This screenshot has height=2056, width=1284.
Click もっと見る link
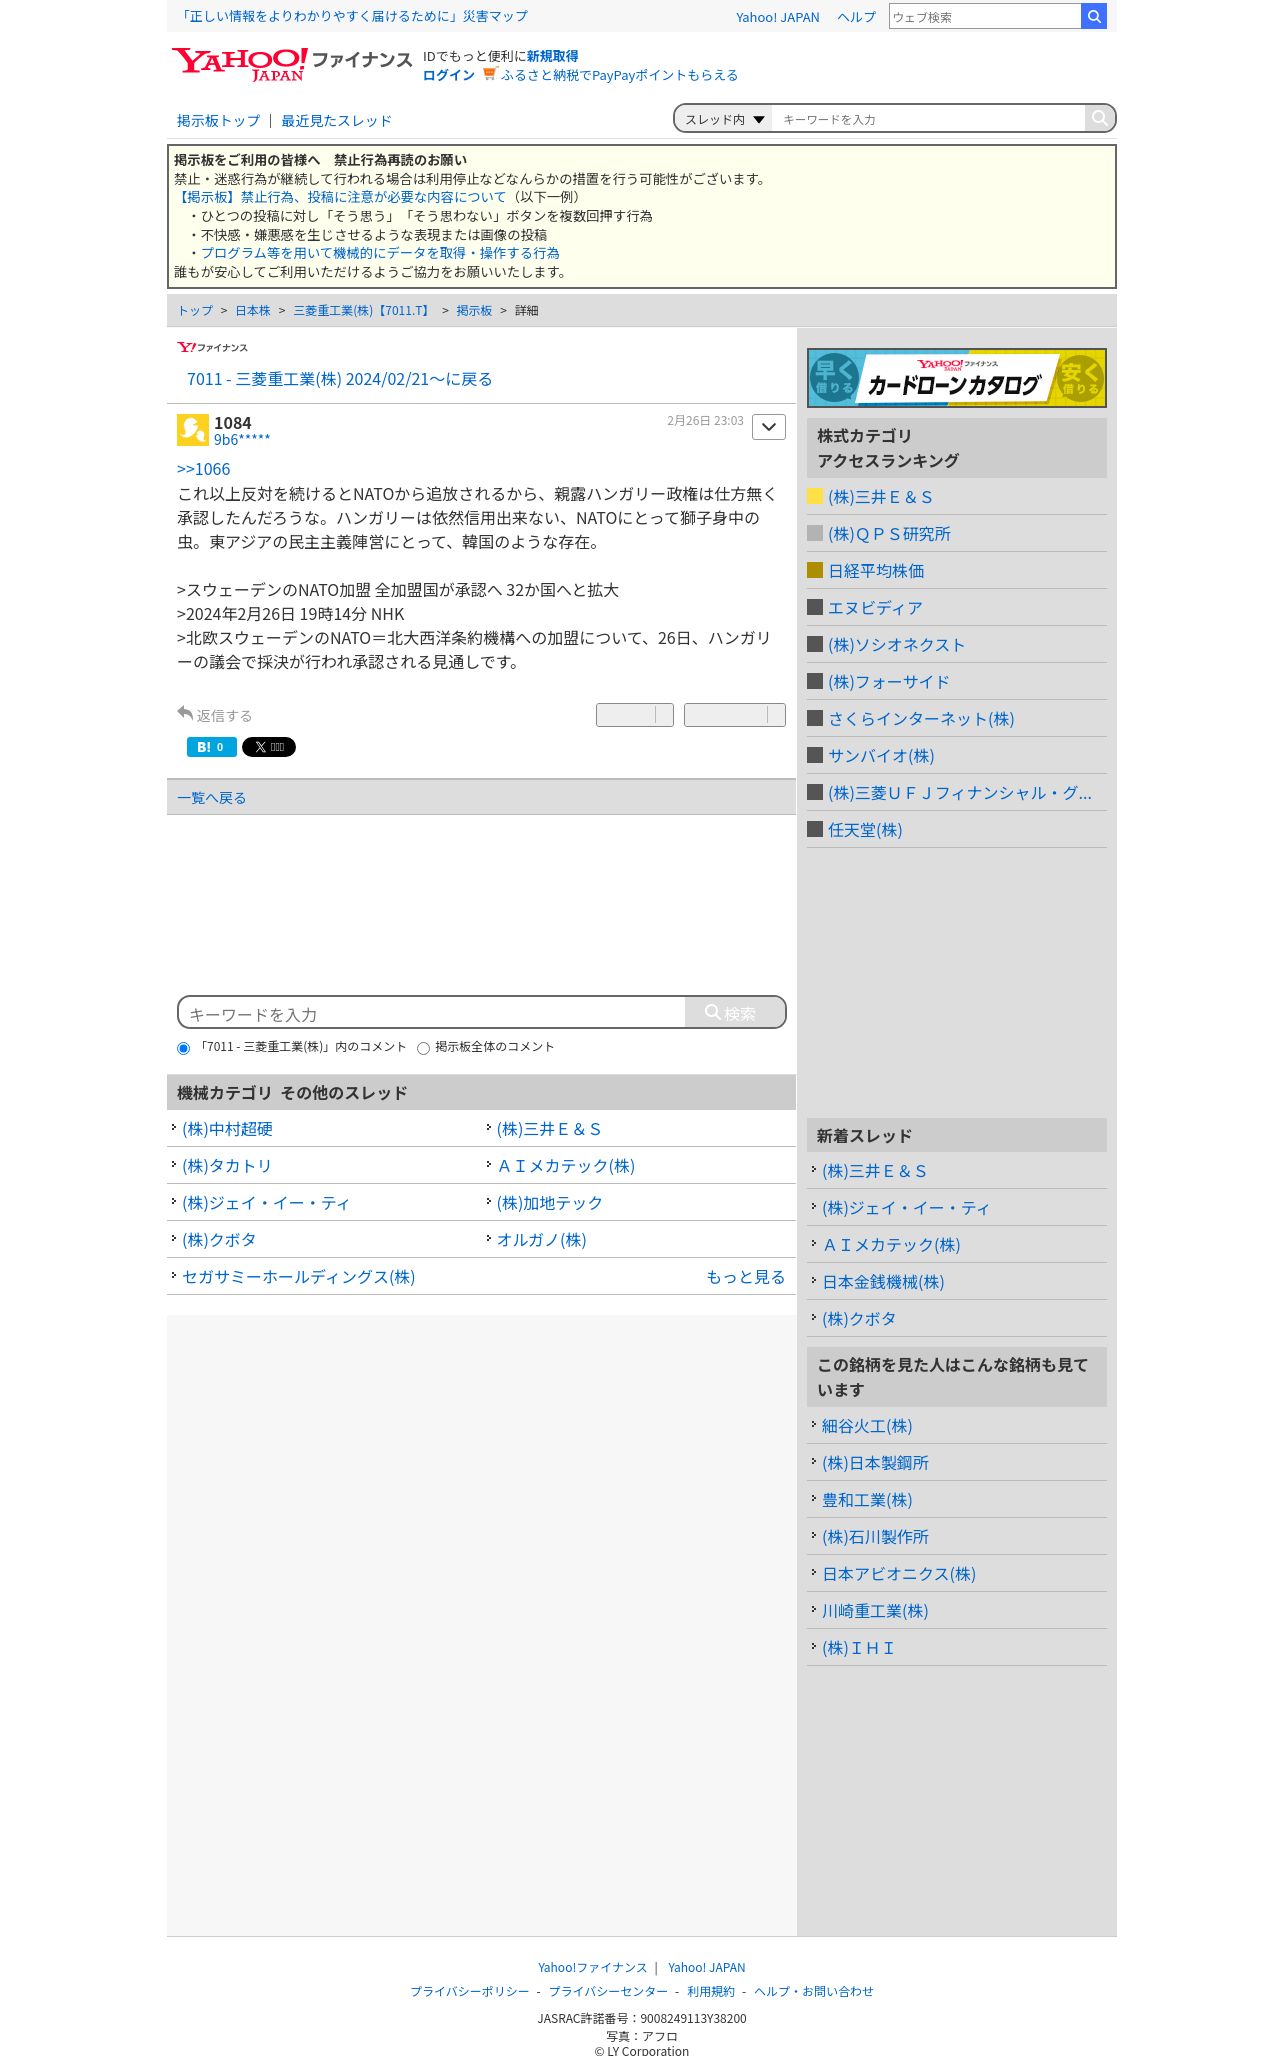[745, 1277]
